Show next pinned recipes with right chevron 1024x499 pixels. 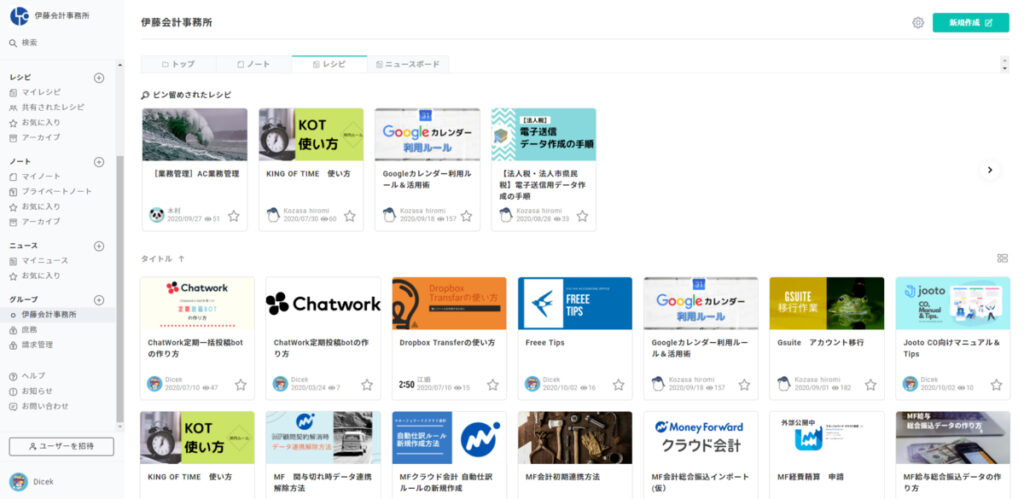[x=989, y=170]
